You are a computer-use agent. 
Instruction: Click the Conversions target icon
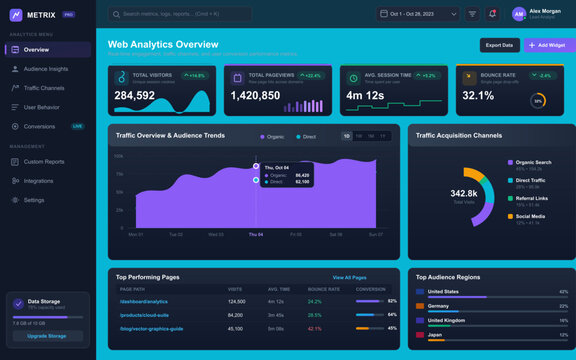pos(15,126)
